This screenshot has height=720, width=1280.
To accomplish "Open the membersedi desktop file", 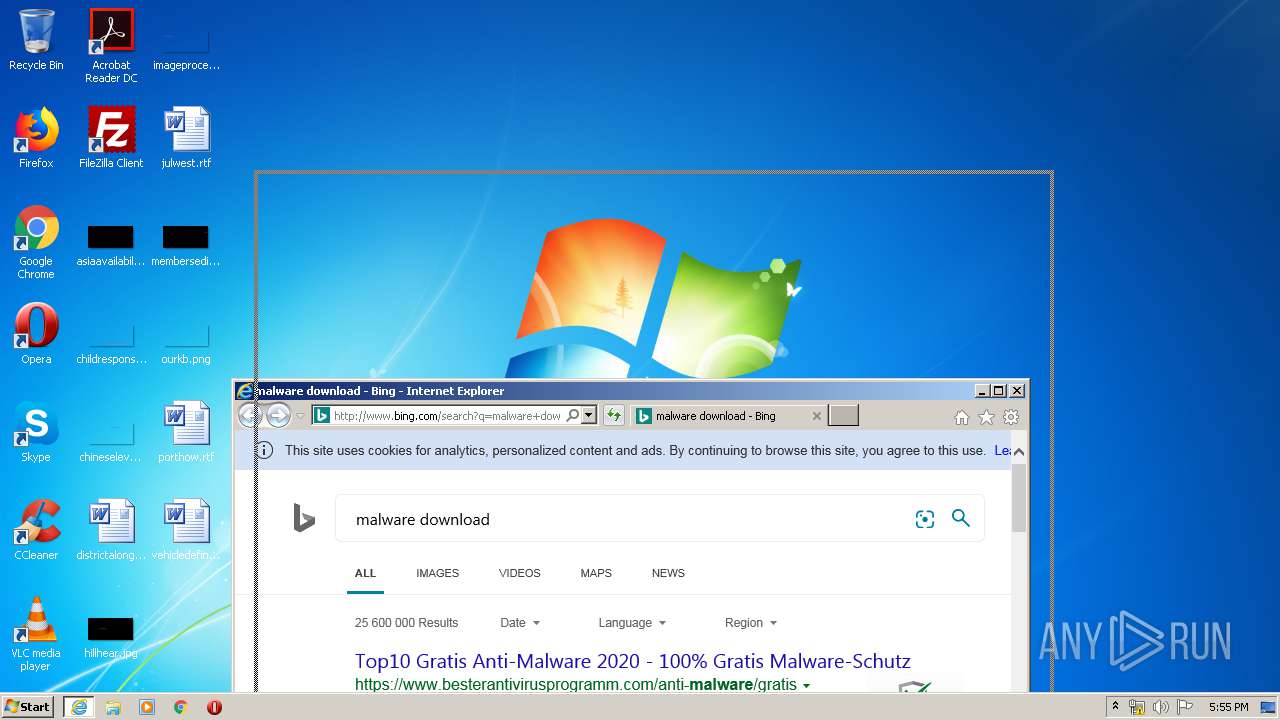I will point(186,246).
